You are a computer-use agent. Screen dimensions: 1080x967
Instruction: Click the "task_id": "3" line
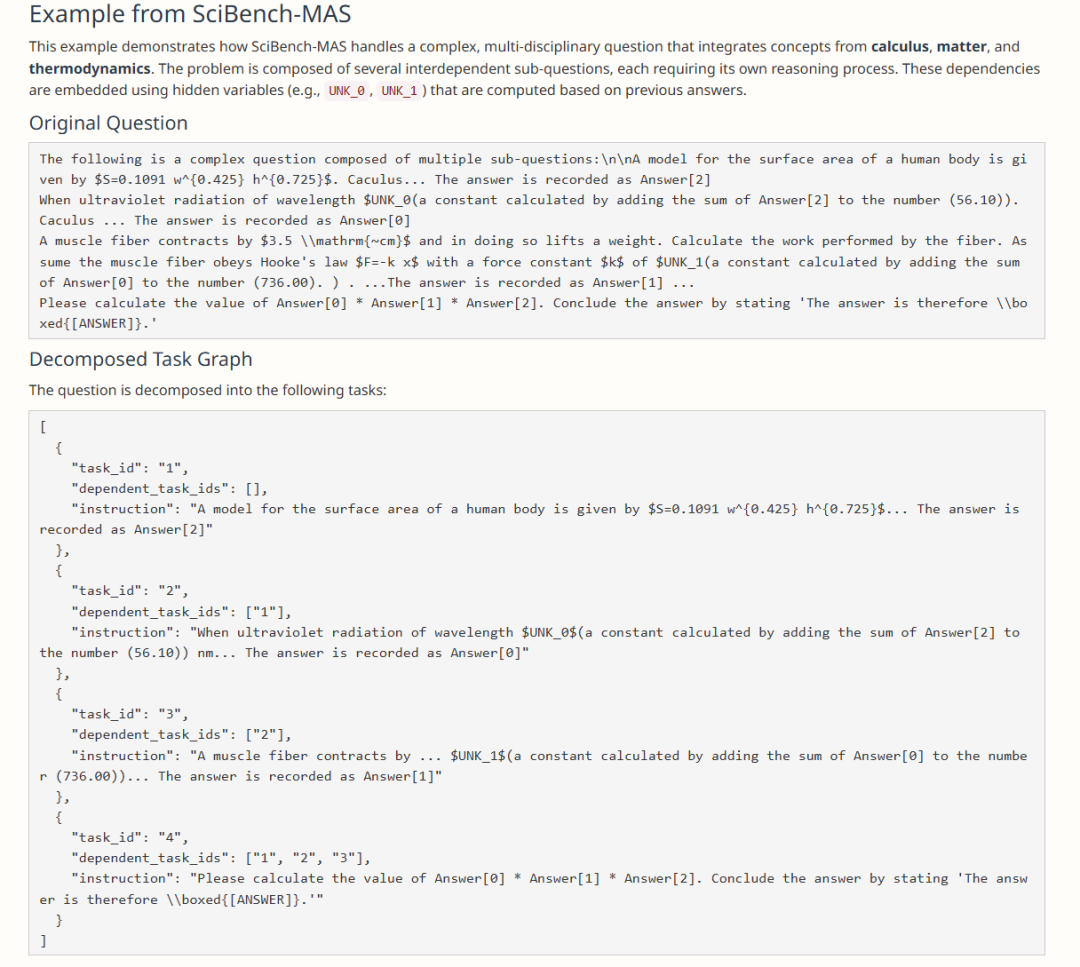click(x=130, y=714)
